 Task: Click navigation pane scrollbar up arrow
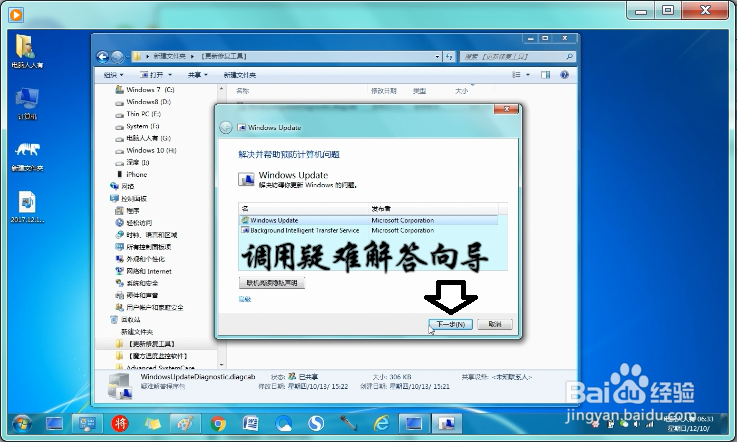tap(221, 88)
